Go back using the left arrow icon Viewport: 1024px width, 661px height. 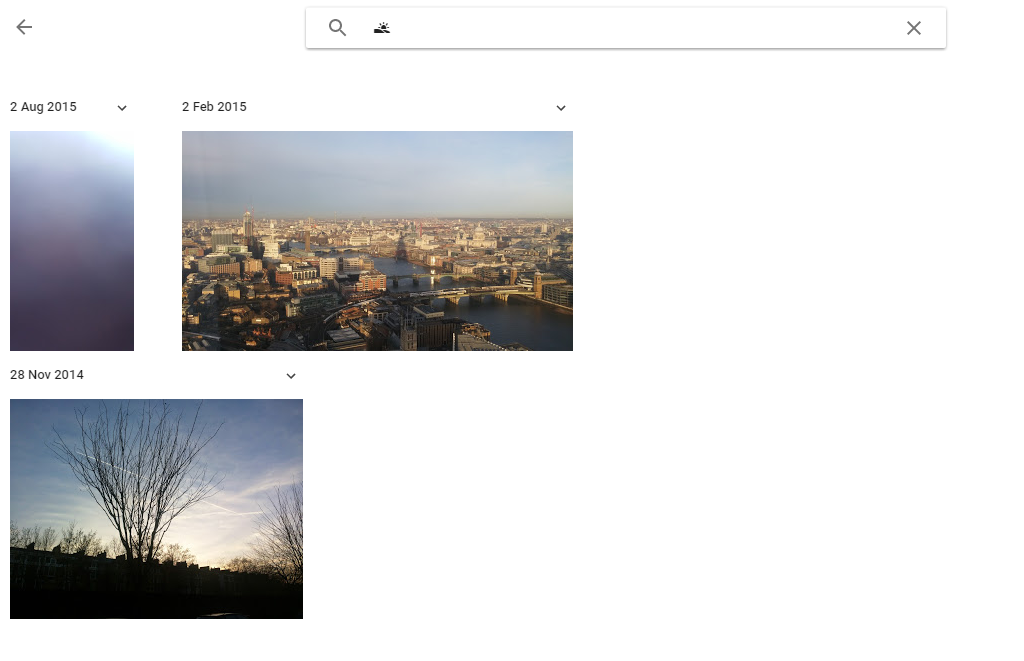(24, 28)
